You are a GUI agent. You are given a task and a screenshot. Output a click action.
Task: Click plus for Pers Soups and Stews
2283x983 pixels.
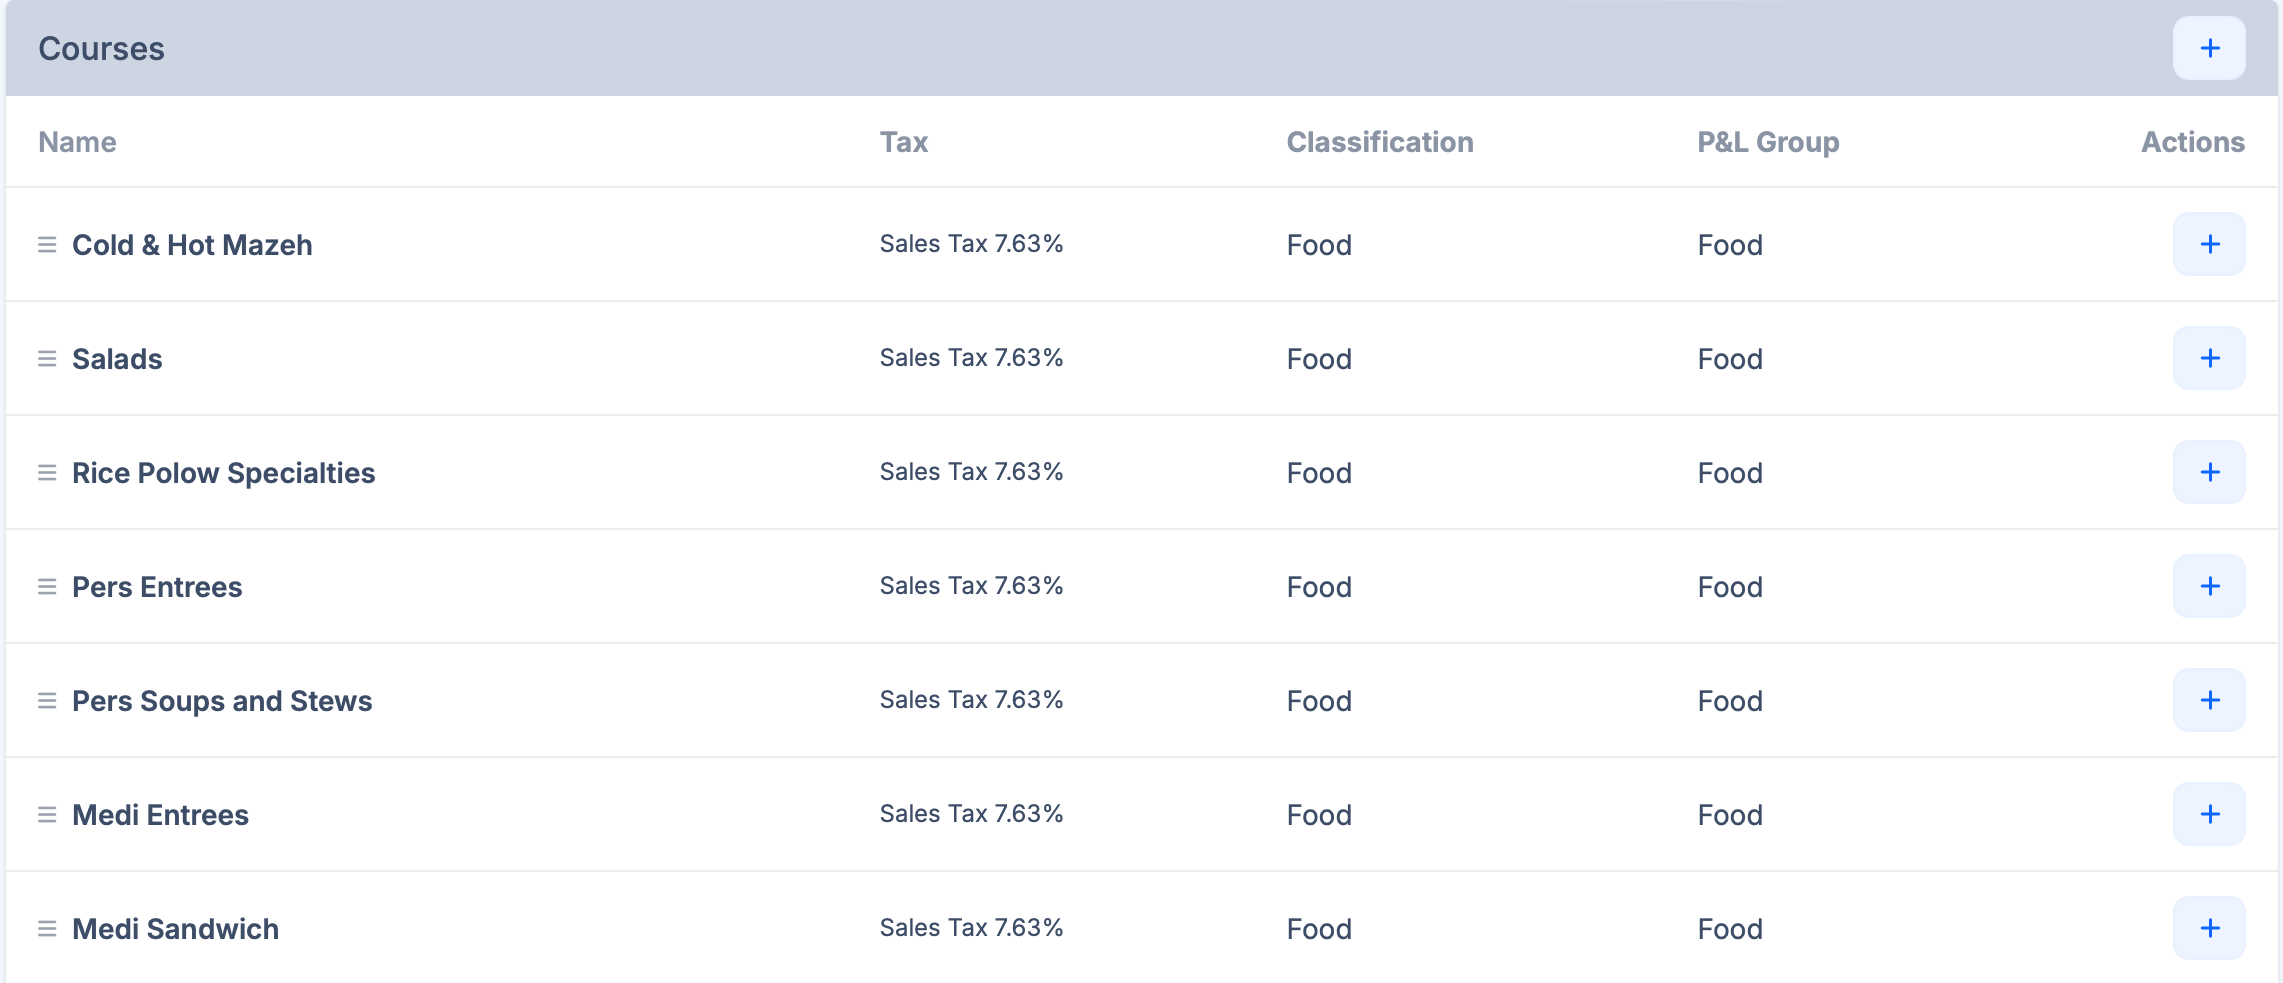pos(2209,700)
